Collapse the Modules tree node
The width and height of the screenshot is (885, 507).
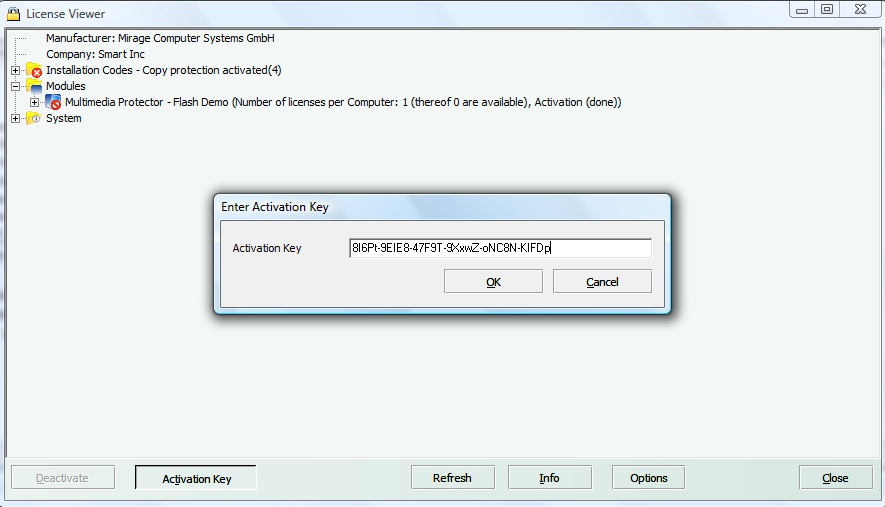point(15,87)
